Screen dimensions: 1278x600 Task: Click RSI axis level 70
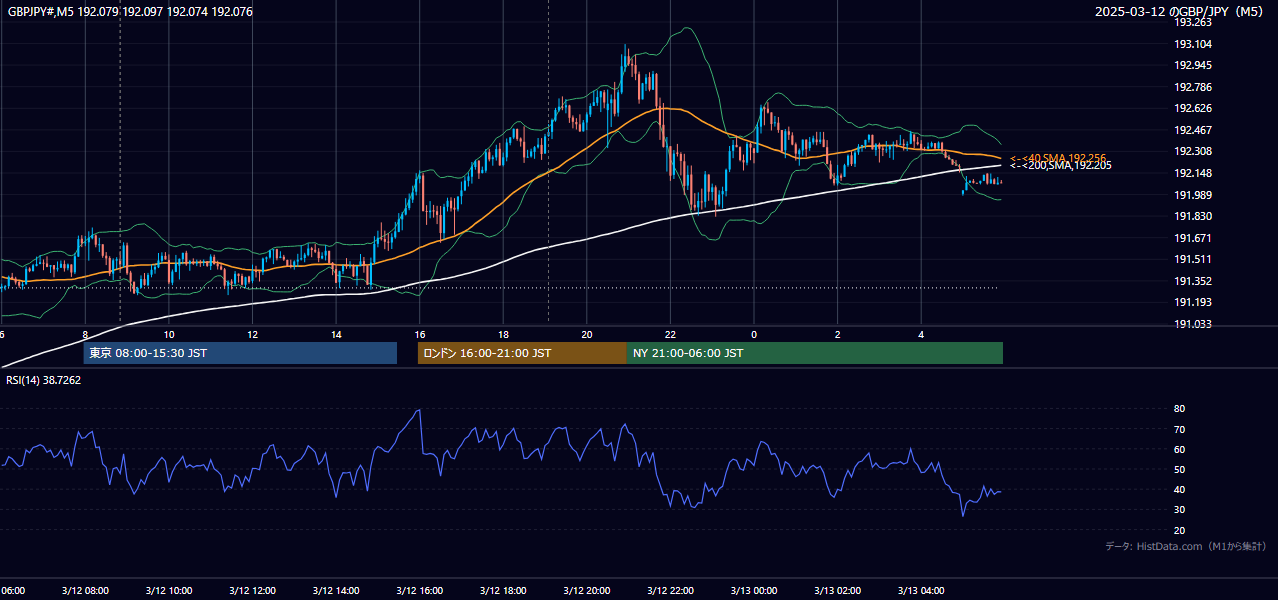click(x=1179, y=429)
